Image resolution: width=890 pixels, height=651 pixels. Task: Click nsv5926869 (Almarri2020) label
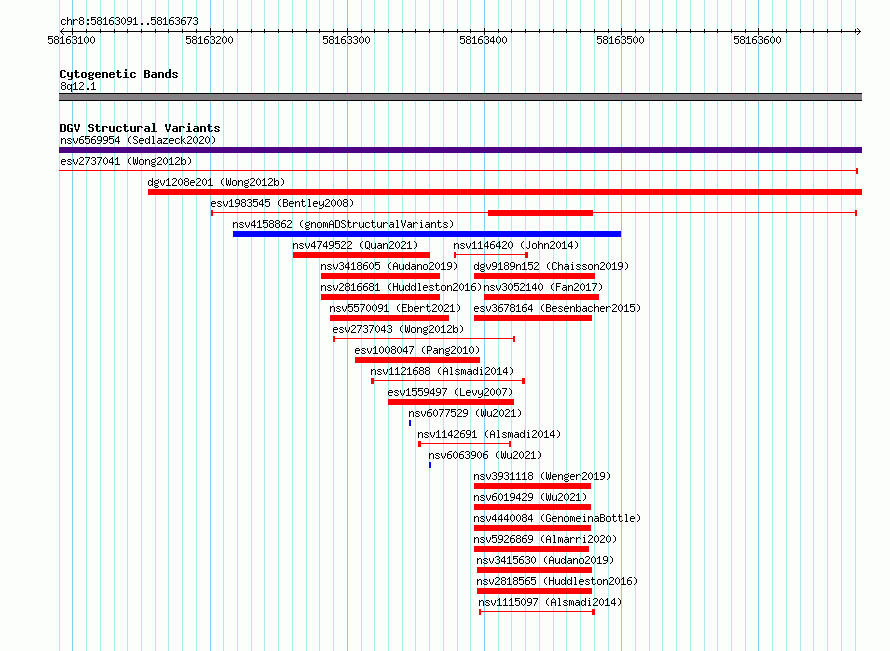(545, 539)
